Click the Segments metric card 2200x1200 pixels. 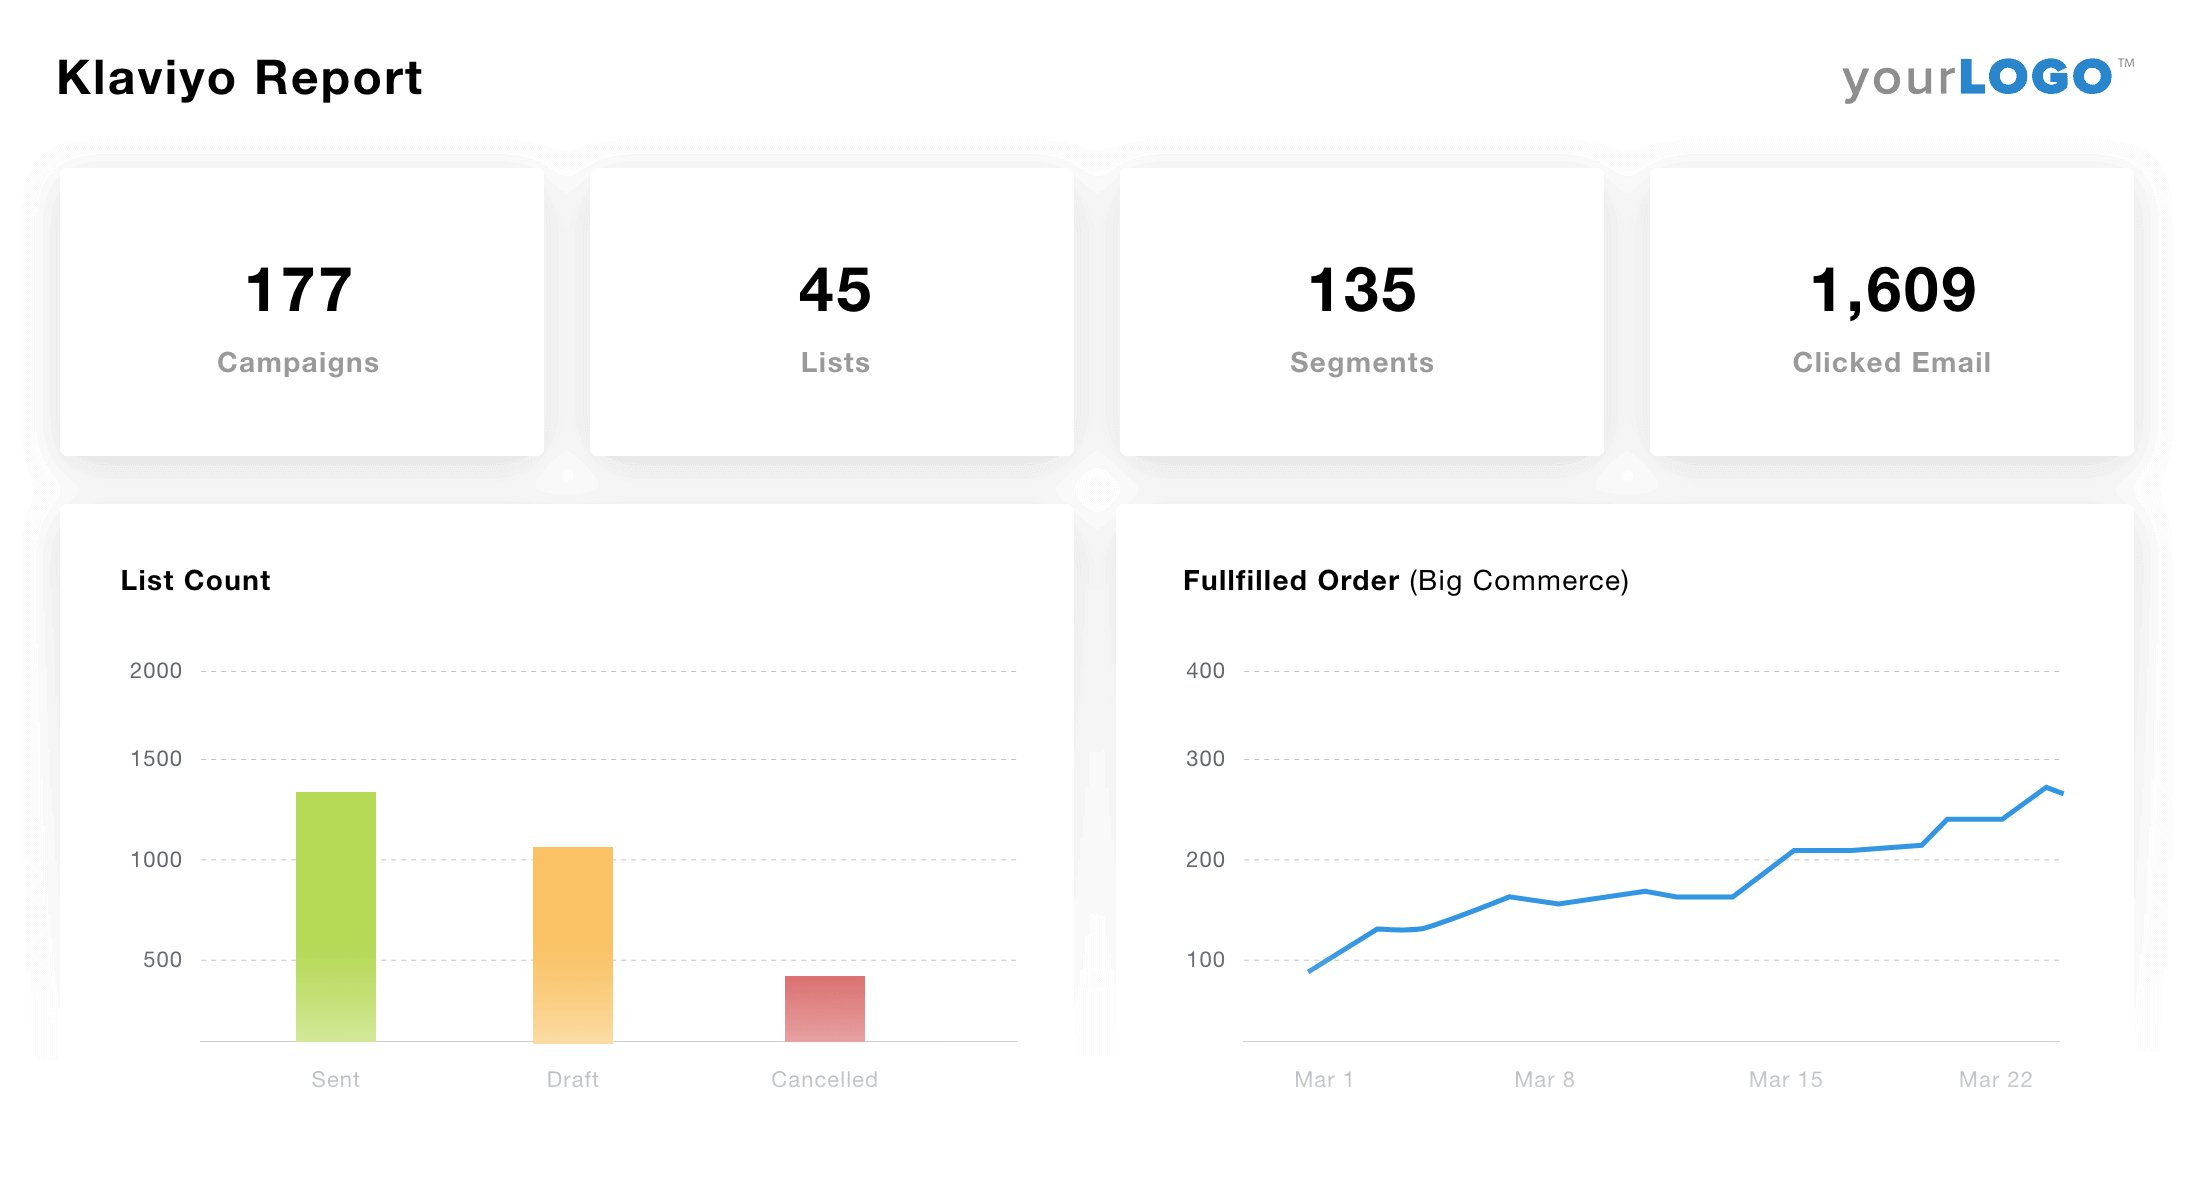(1362, 312)
